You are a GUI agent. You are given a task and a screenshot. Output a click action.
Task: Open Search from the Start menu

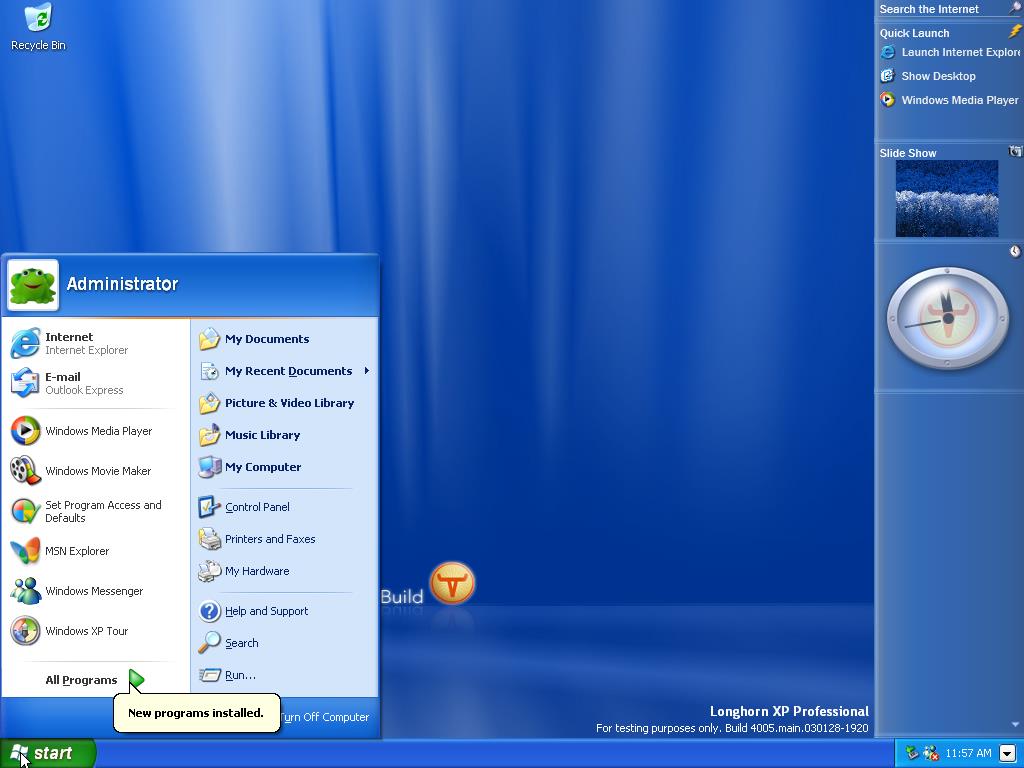click(x=285, y=643)
